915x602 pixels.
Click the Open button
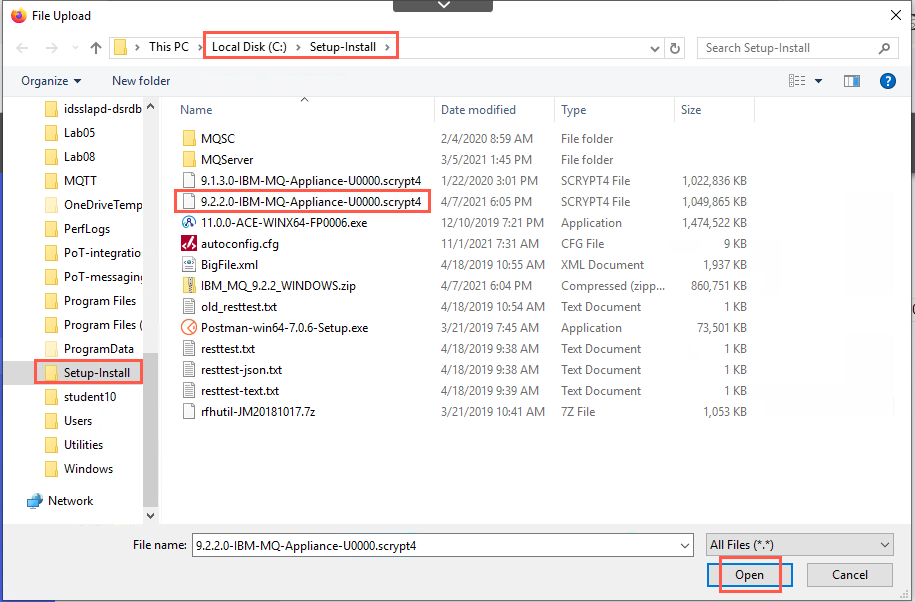coord(749,575)
